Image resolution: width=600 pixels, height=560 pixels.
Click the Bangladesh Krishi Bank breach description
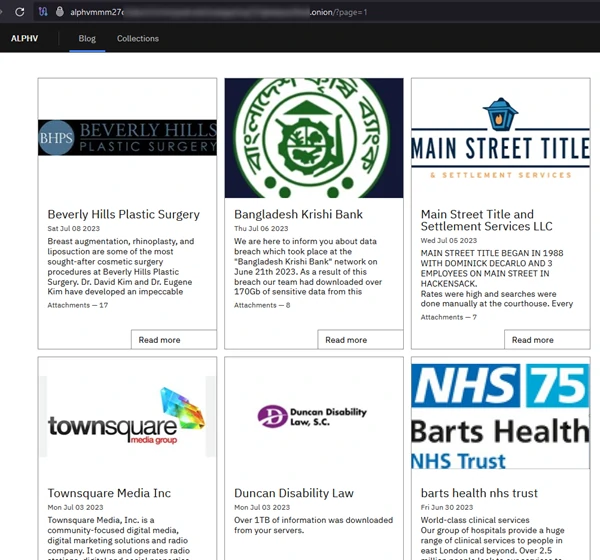308,266
